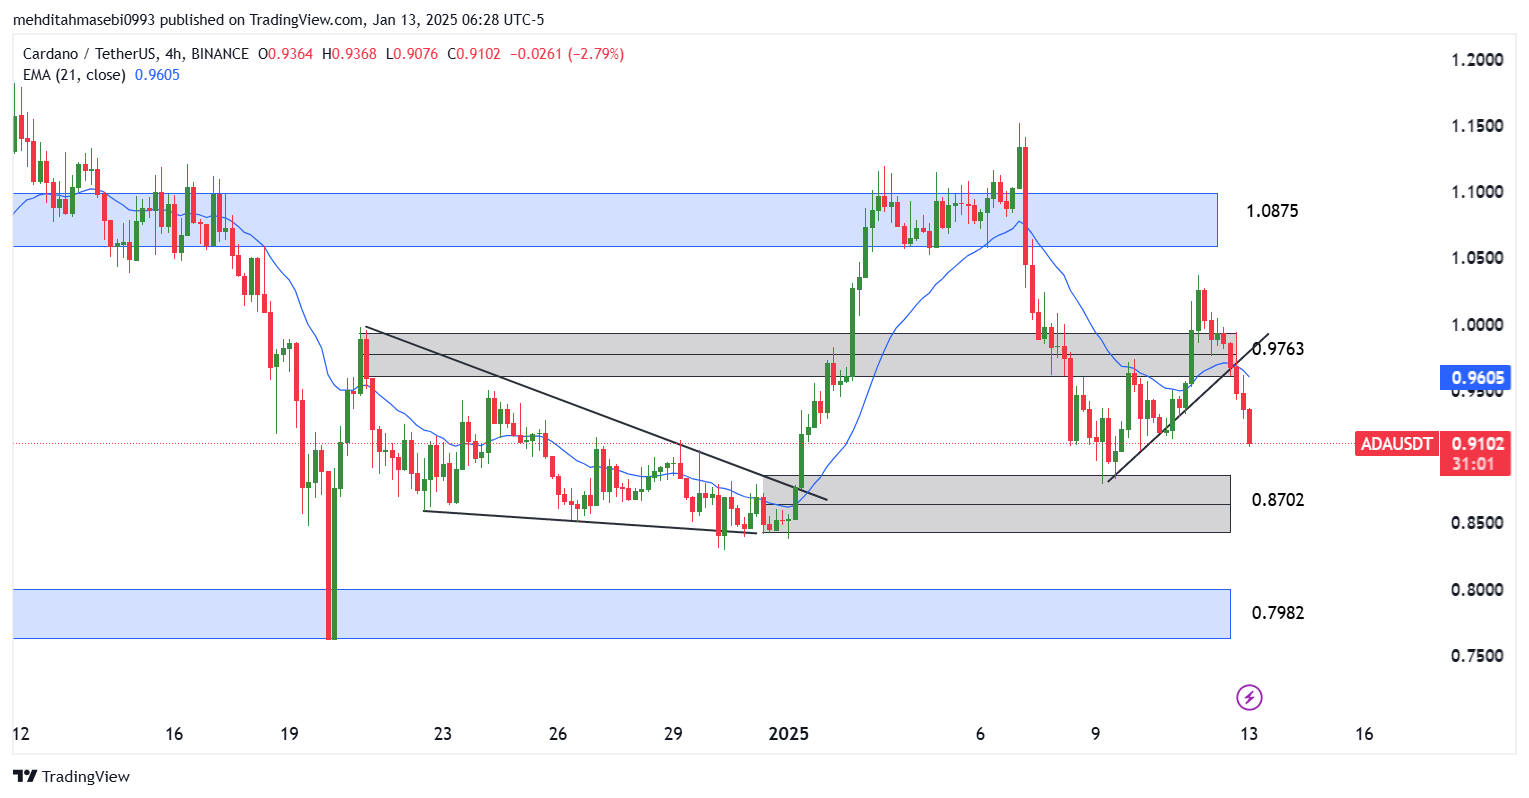The image size is (1529, 798).
Task: Click the price change text −0.0261 (−2.79%)
Action: [567, 54]
